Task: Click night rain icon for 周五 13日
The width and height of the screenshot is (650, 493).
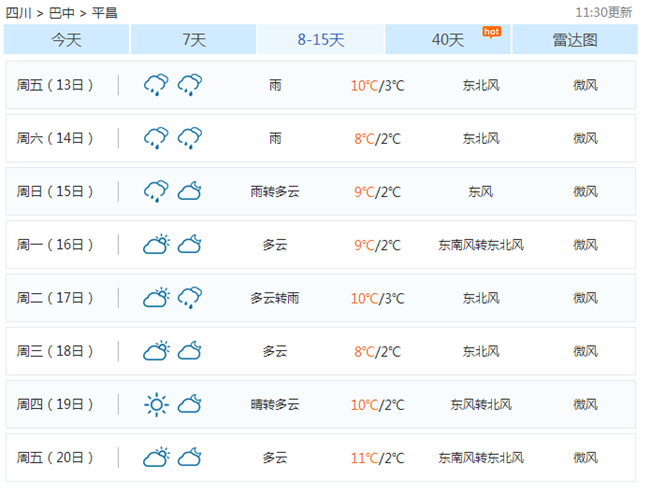Action: [x=190, y=85]
